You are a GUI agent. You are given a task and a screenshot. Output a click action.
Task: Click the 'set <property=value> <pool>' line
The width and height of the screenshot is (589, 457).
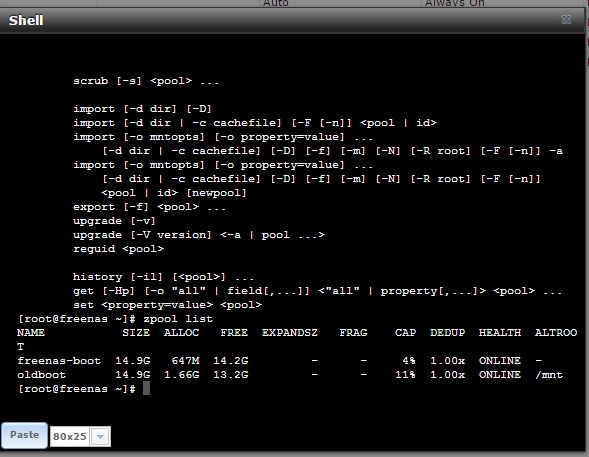click(168, 305)
